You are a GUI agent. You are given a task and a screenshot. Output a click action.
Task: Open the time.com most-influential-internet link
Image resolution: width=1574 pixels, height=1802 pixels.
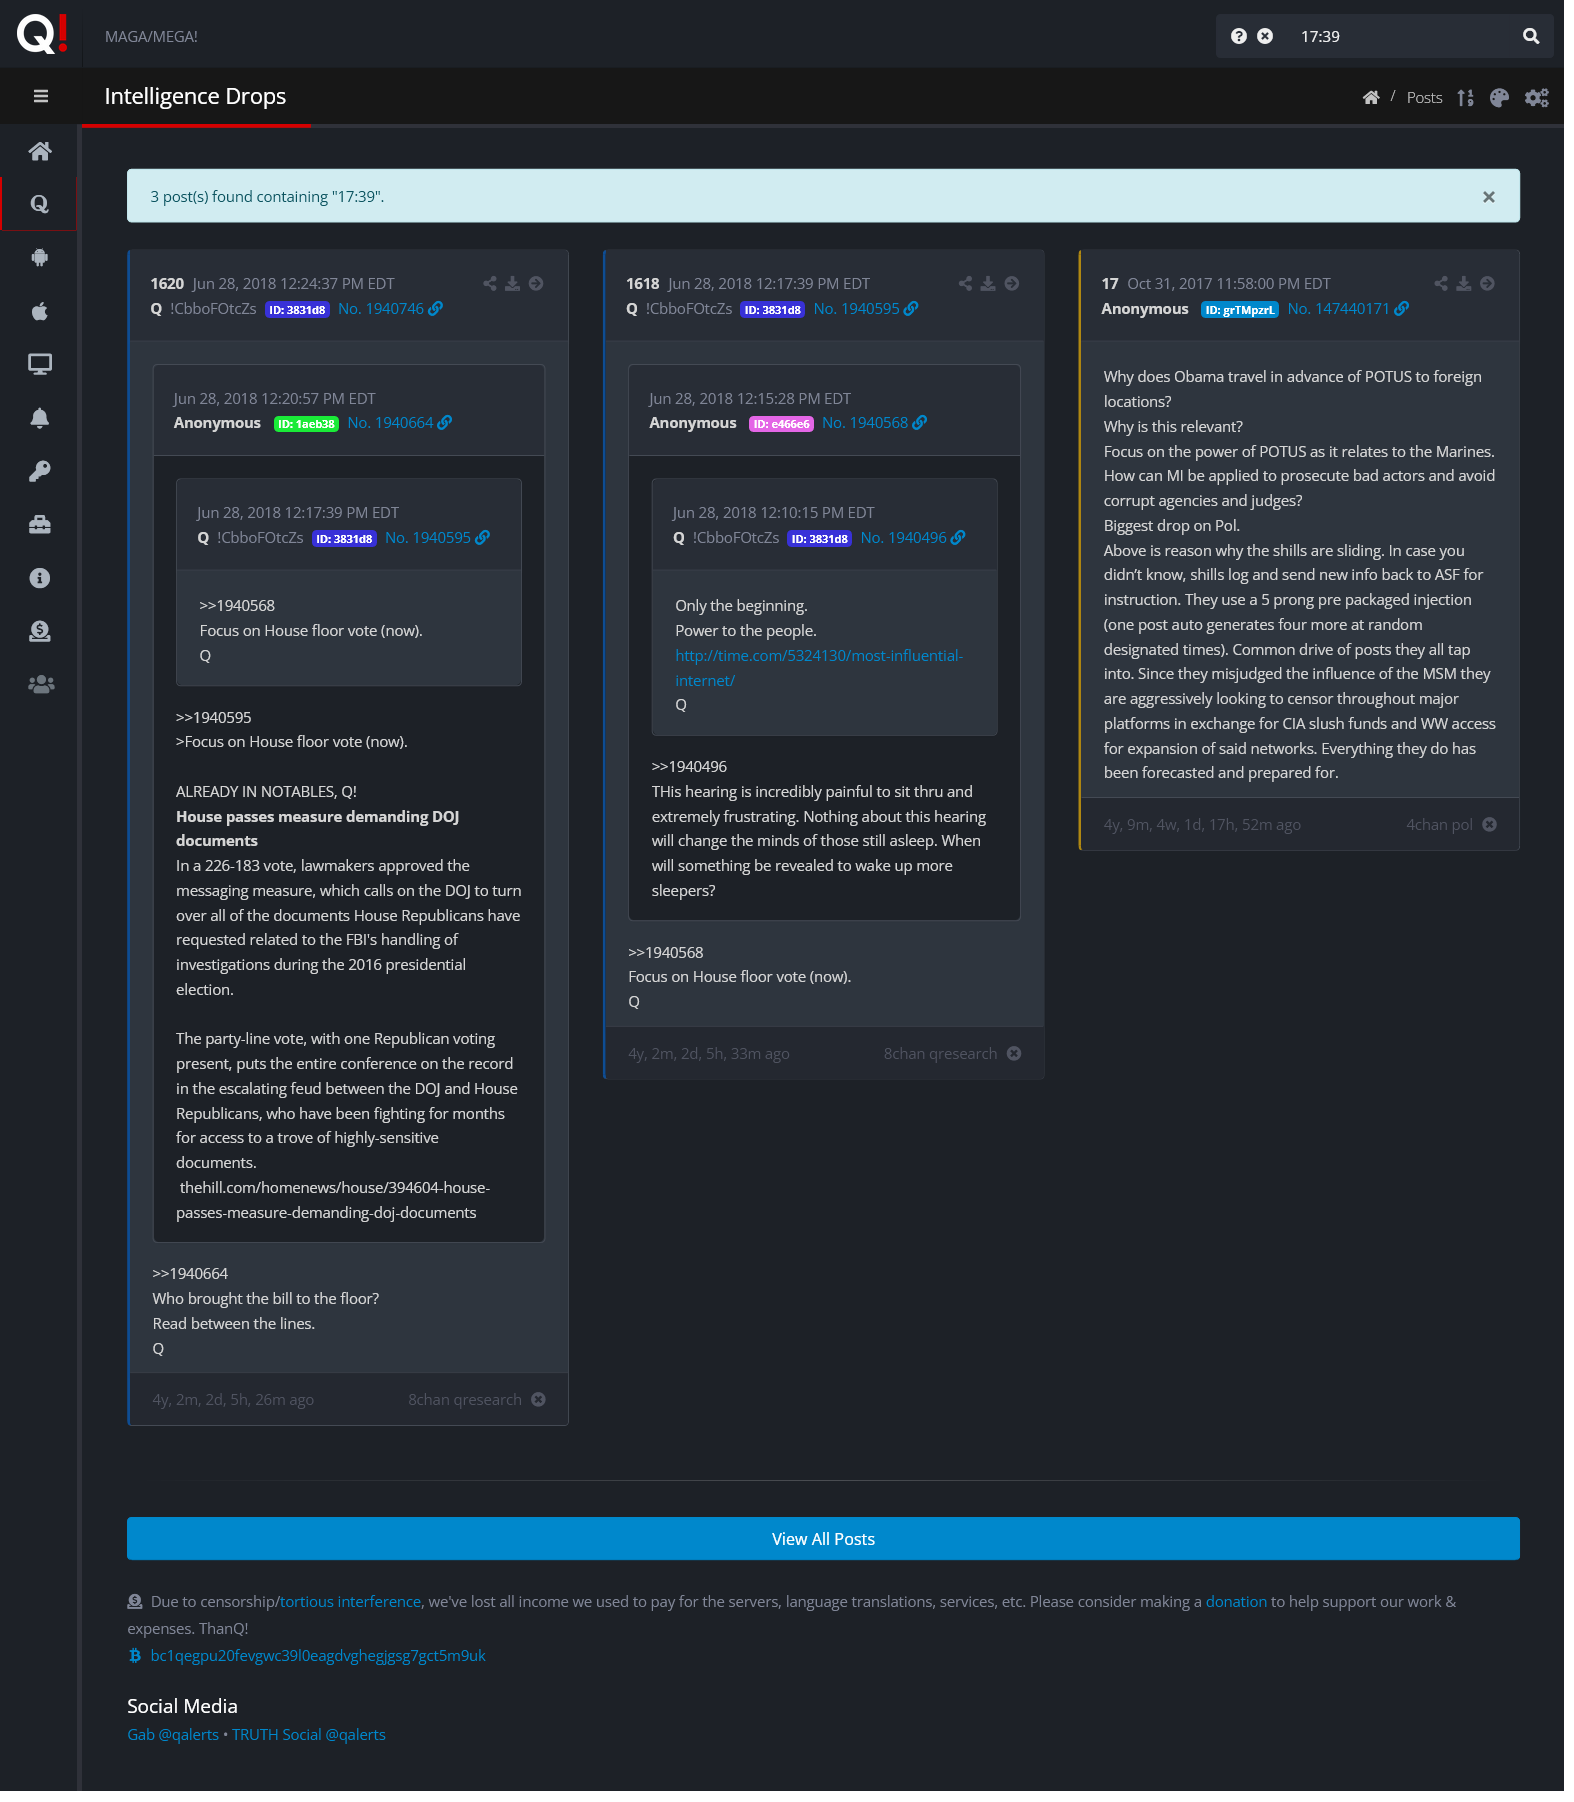819,668
